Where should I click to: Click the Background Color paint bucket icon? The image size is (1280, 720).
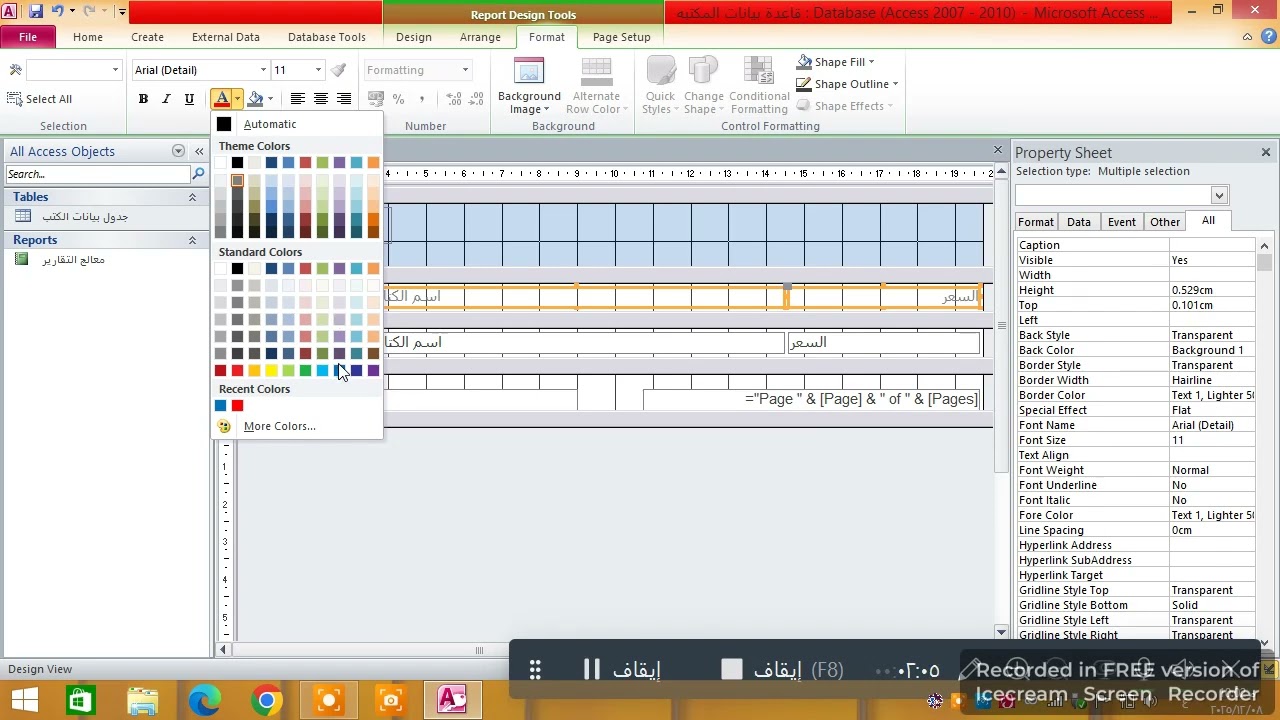255,99
